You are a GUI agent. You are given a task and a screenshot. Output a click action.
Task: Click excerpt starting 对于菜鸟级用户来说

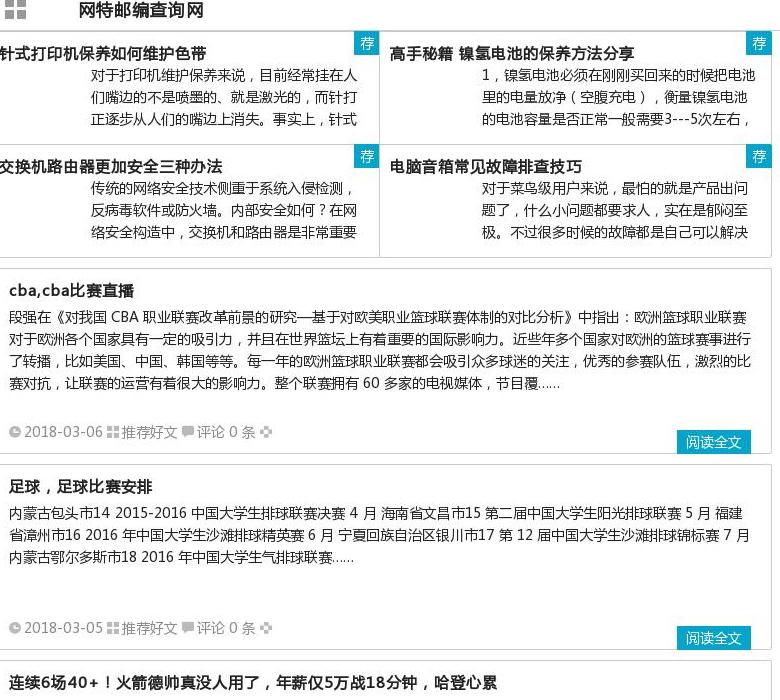coord(615,210)
